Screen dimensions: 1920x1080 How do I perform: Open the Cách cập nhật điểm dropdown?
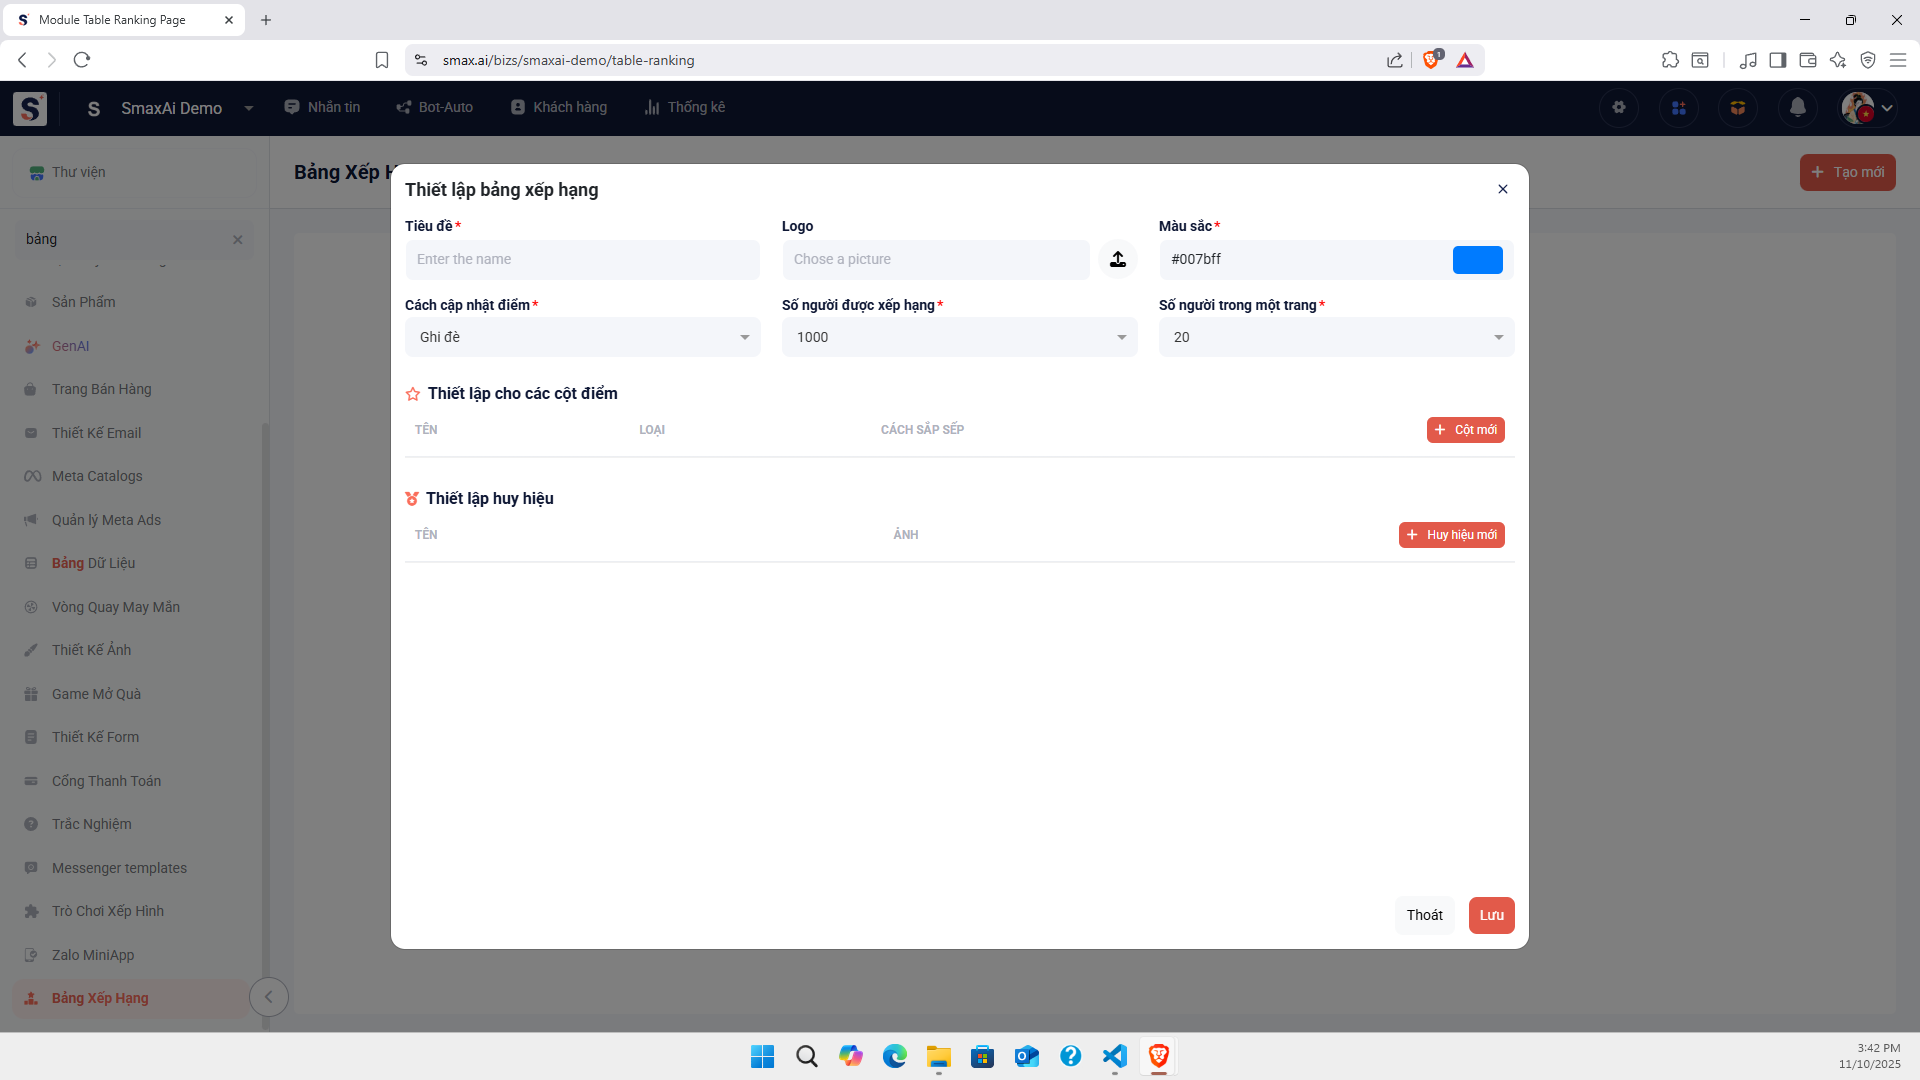pyautogui.click(x=582, y=338)
